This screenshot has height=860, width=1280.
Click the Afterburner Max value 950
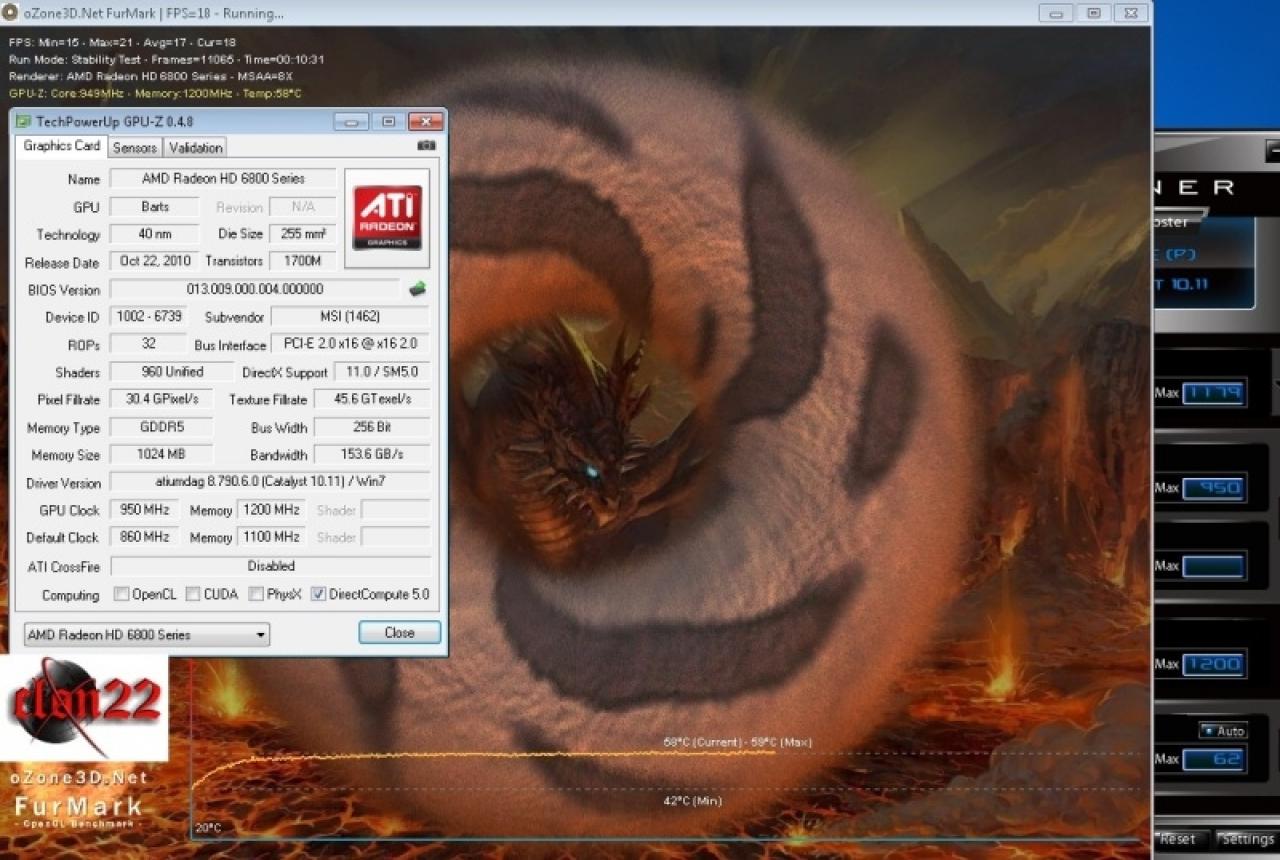pos(1214,488)
